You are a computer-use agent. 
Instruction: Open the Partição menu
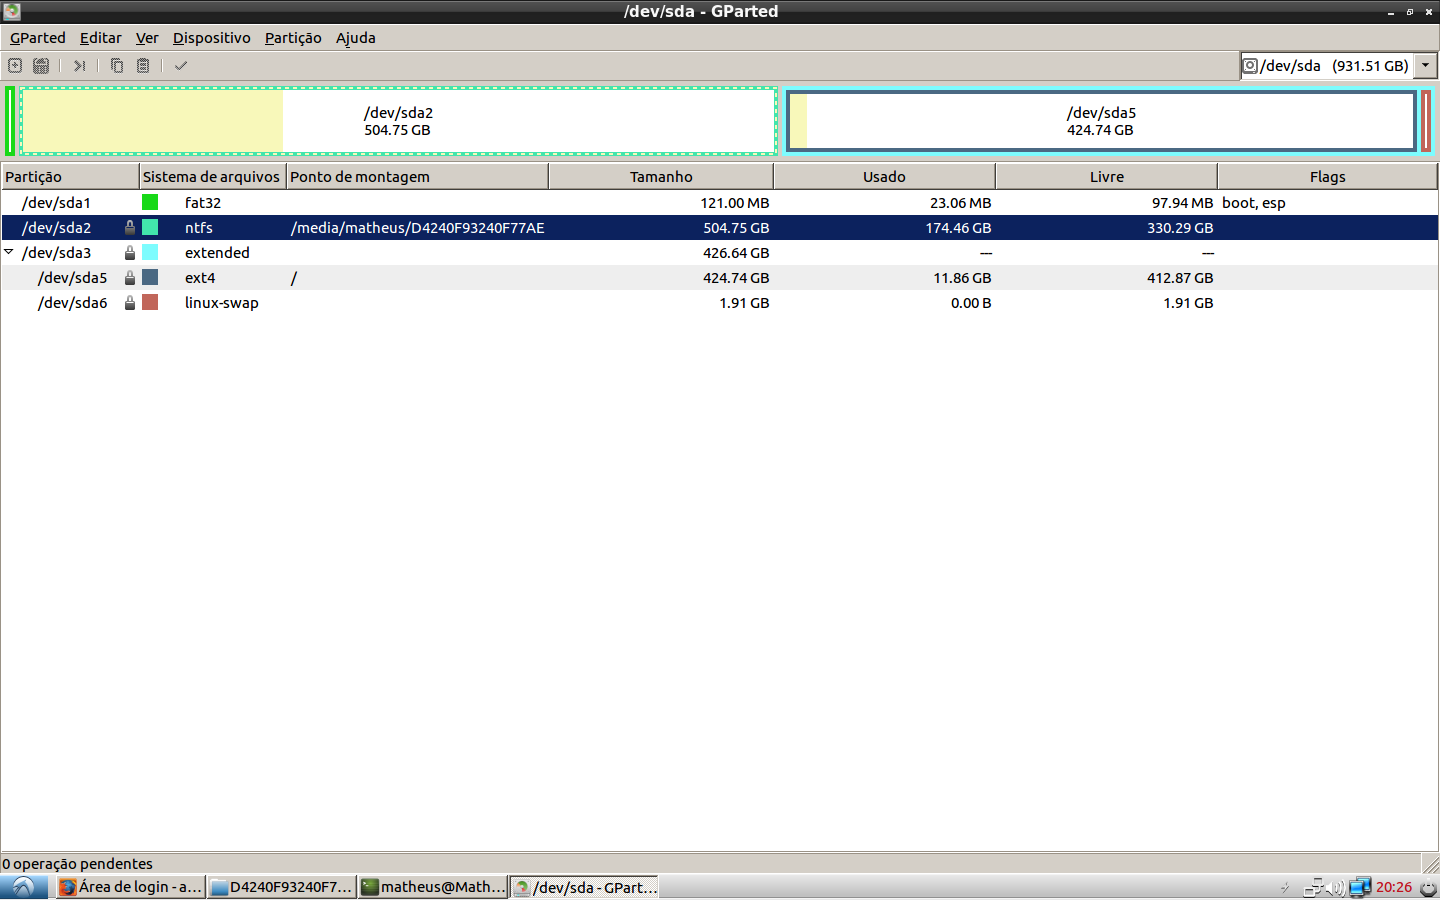click(293, 38)
